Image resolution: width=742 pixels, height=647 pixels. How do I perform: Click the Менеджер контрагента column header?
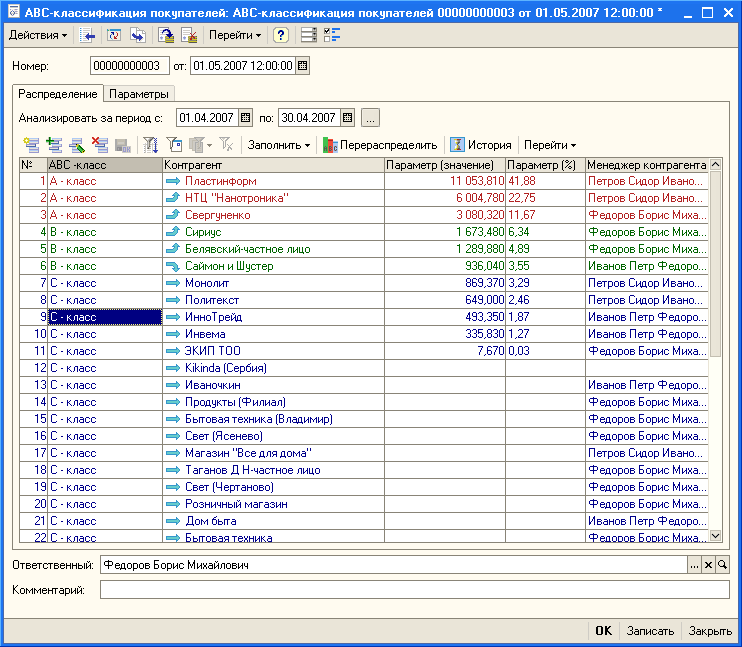click(647, 165)
